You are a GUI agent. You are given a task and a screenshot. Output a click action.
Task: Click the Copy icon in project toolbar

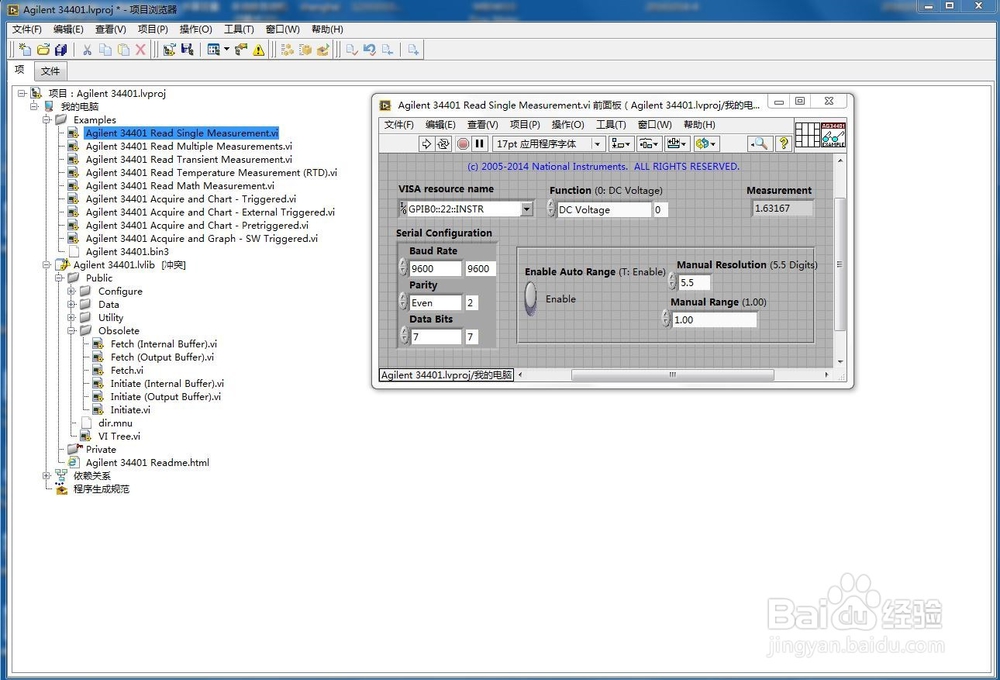tap(105, 49)
